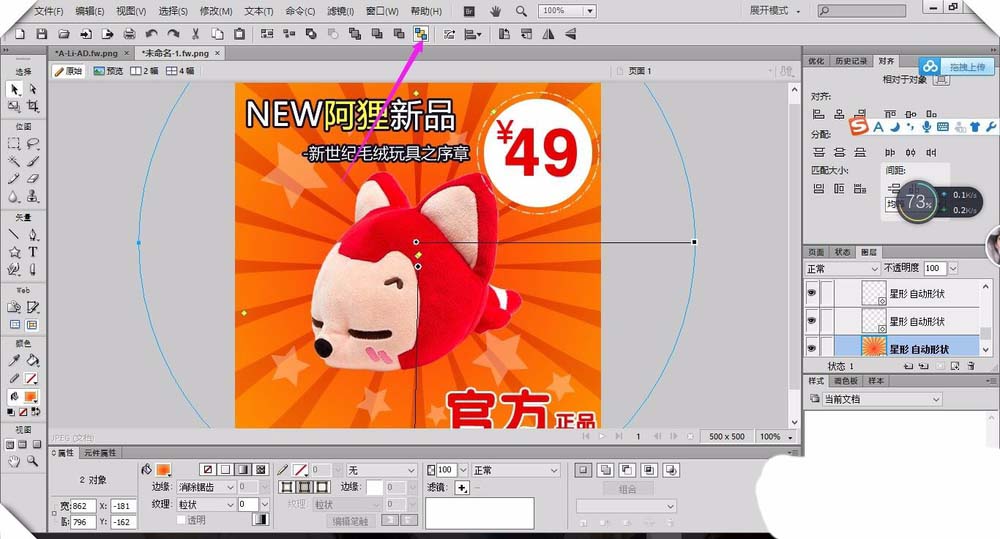Select the Zoom magnifier tool in the toolbox

tap(33, 462)
